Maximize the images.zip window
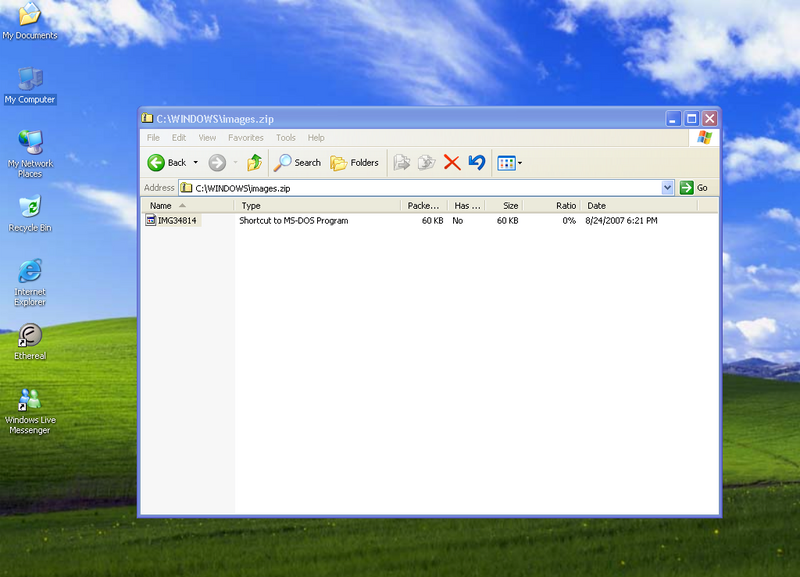Image resolution: width=800 pixels, height=577 pixels. click(x=691, y=119)
